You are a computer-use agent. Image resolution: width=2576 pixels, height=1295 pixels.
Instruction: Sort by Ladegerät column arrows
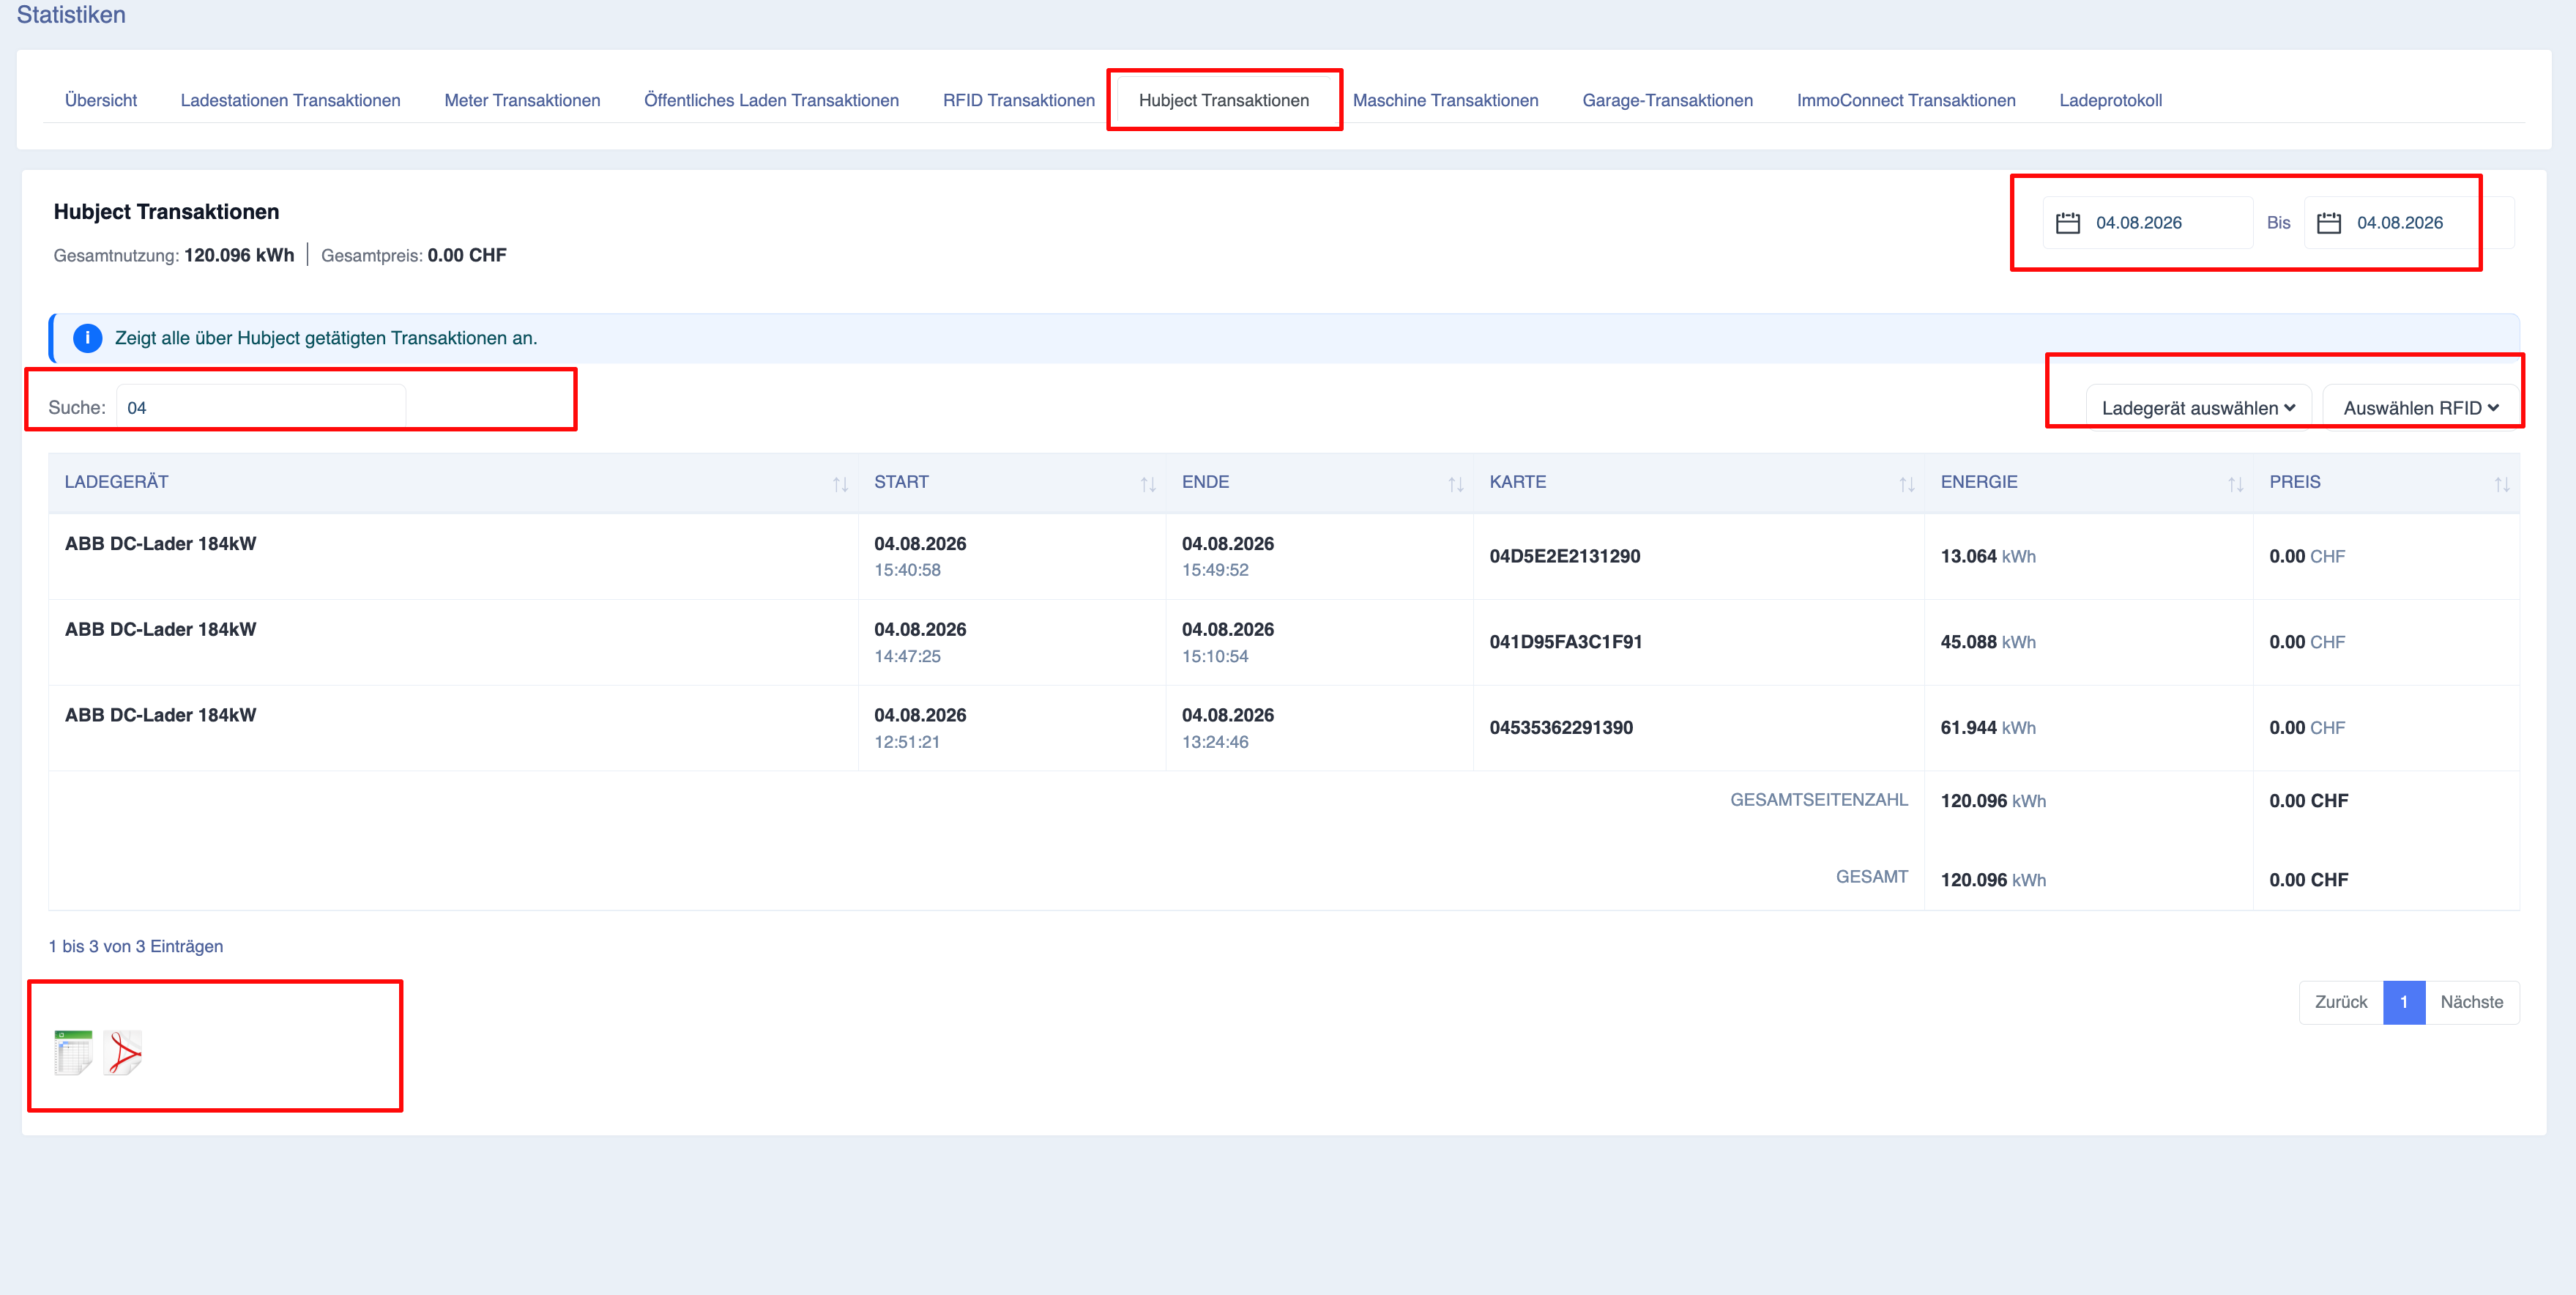tap(840, 484)
